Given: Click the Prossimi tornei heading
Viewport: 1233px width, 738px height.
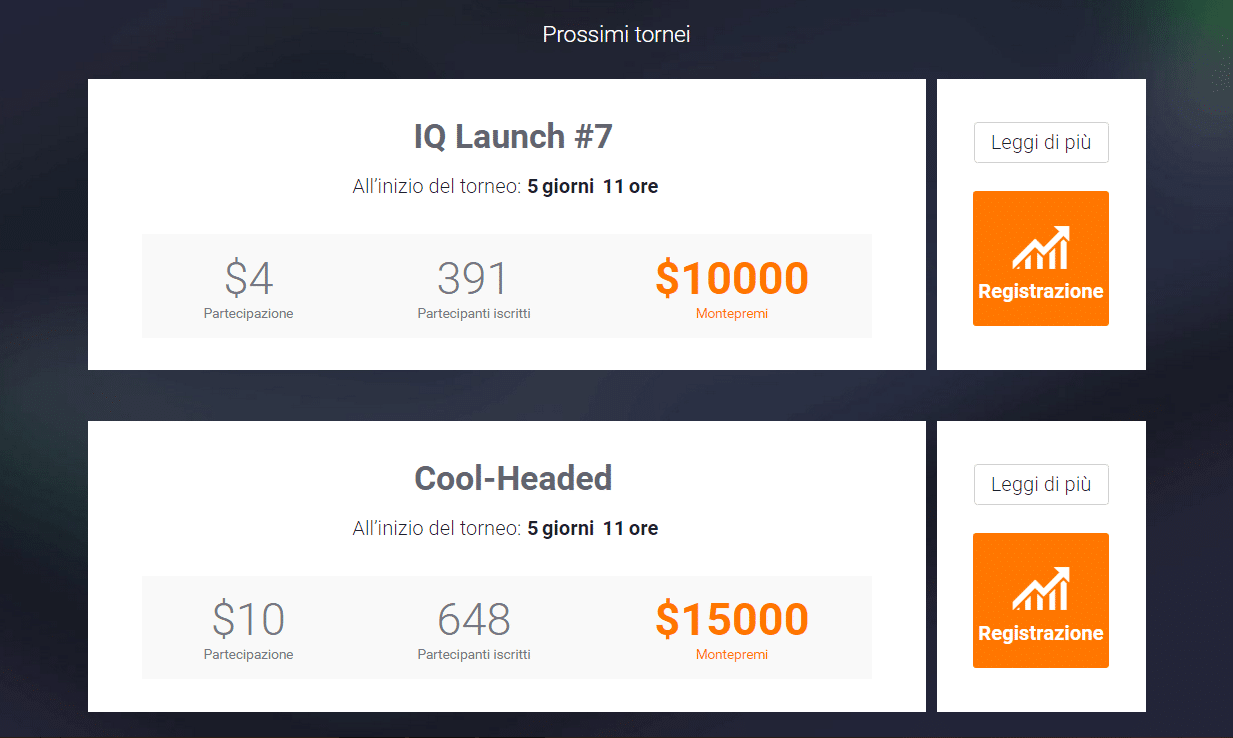Looking at the screenshot, I should pos(616,35).
